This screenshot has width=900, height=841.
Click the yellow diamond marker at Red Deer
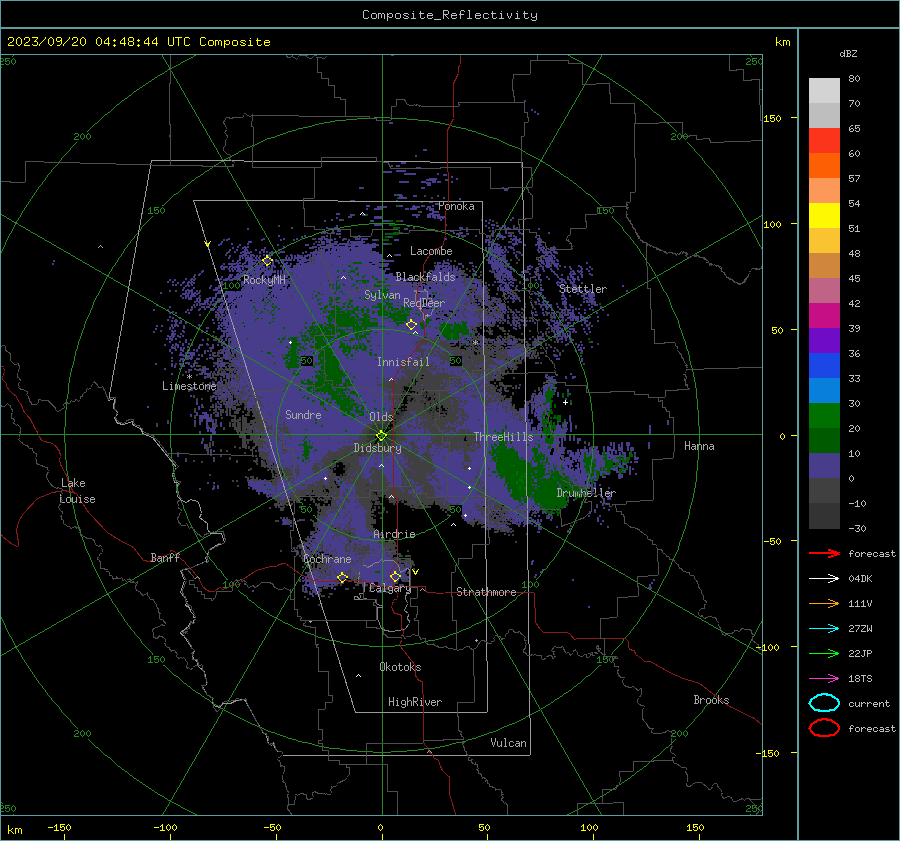point(412,325)
